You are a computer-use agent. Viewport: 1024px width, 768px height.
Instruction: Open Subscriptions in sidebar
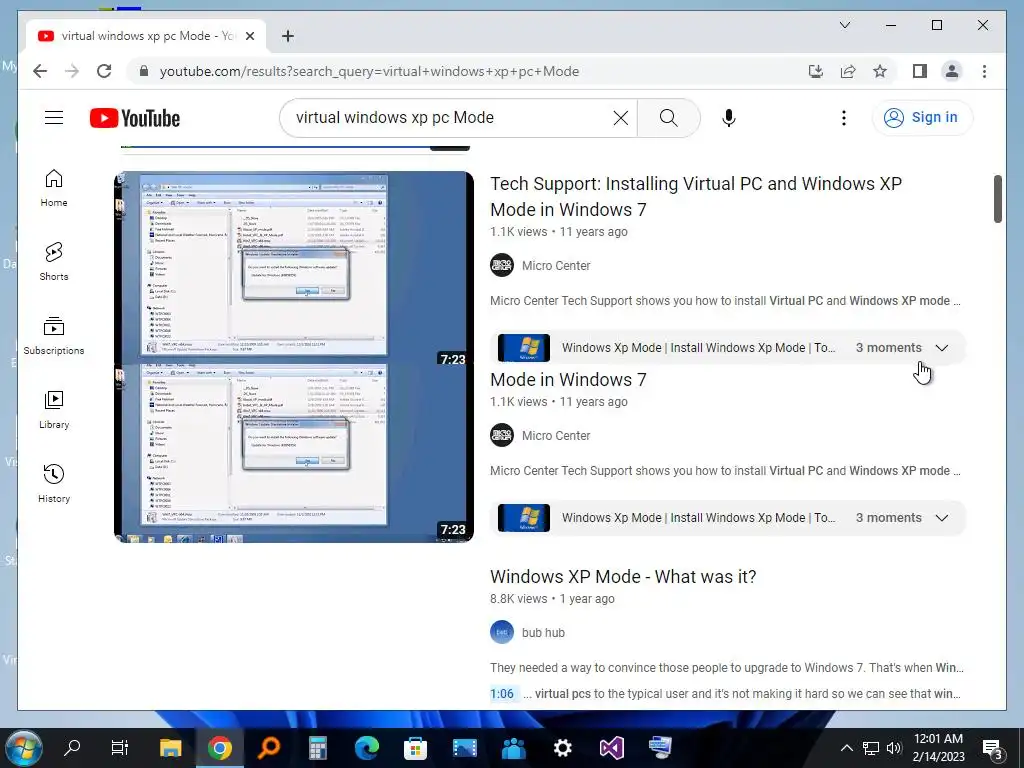(54, 336)
